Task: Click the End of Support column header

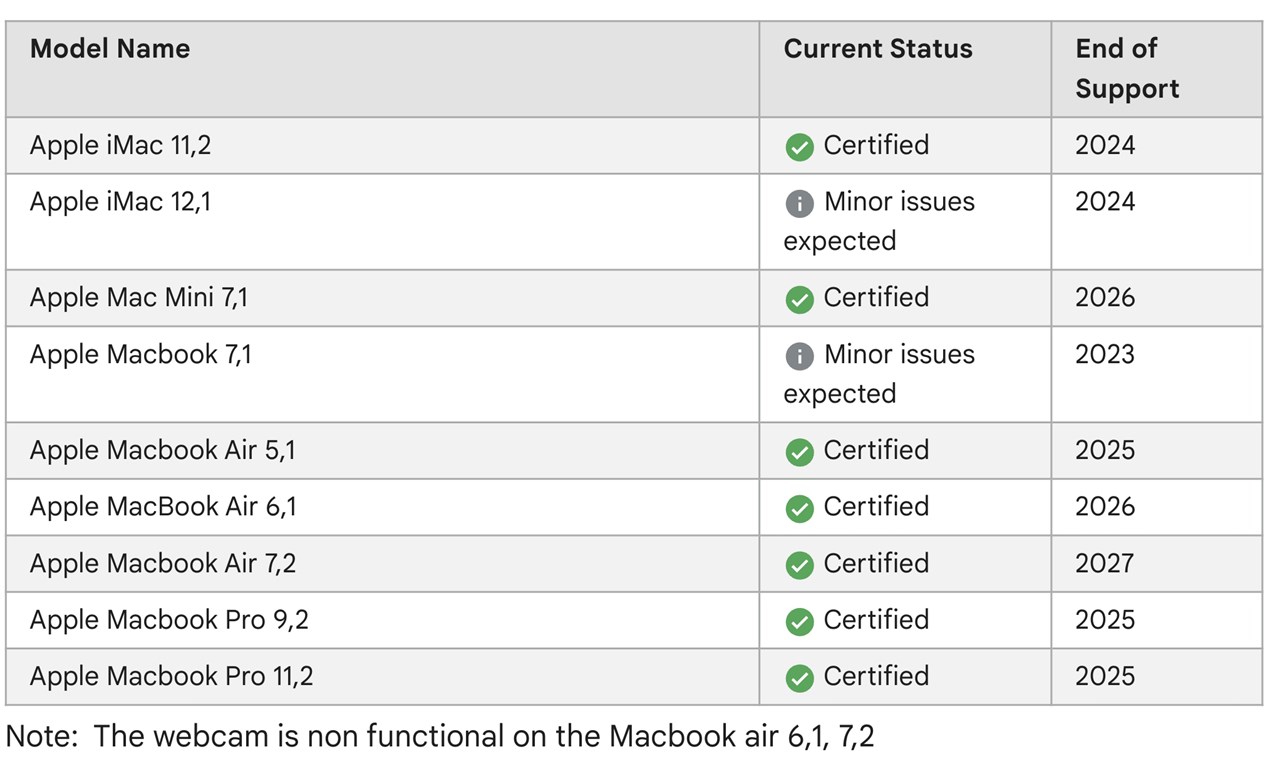Action: 1126,69
